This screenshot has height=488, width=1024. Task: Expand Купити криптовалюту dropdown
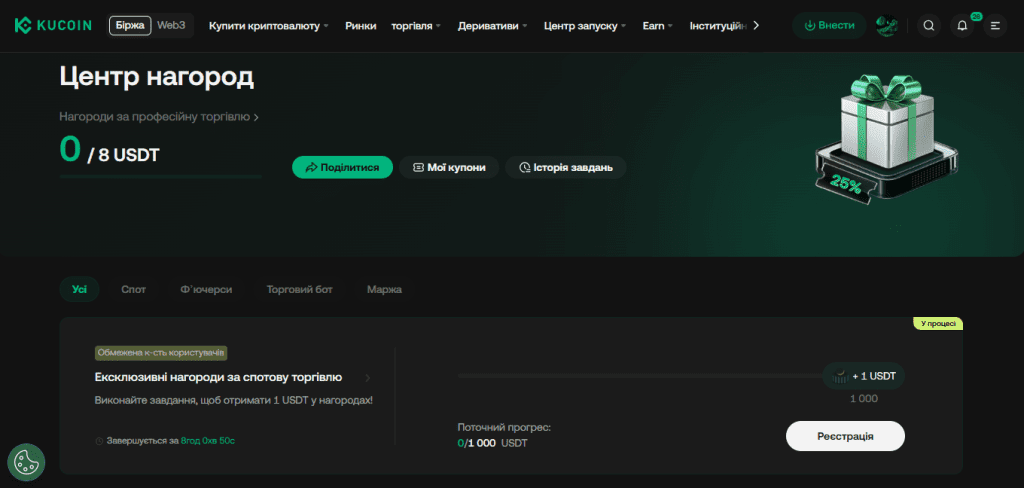268,25
